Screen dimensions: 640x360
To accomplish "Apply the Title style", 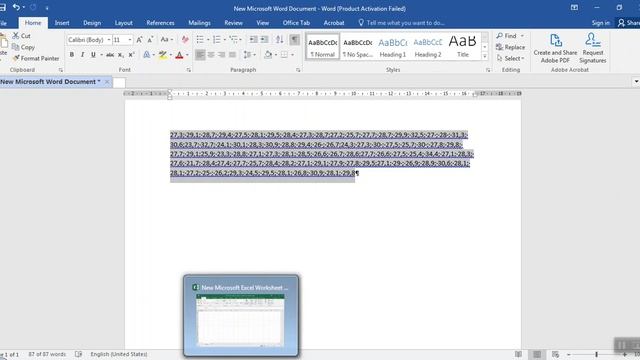I will 463,47.
